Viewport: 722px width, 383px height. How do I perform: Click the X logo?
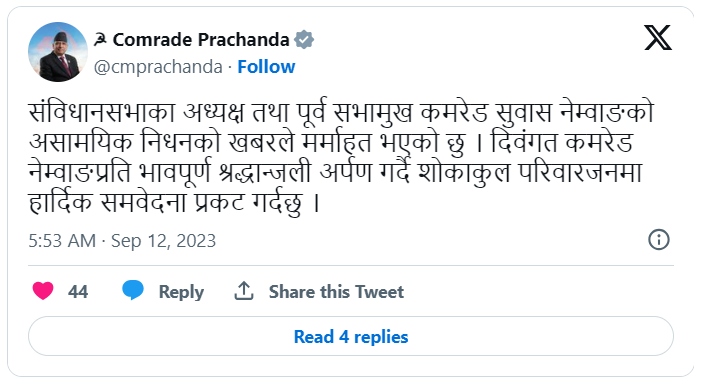click(658, 38)
